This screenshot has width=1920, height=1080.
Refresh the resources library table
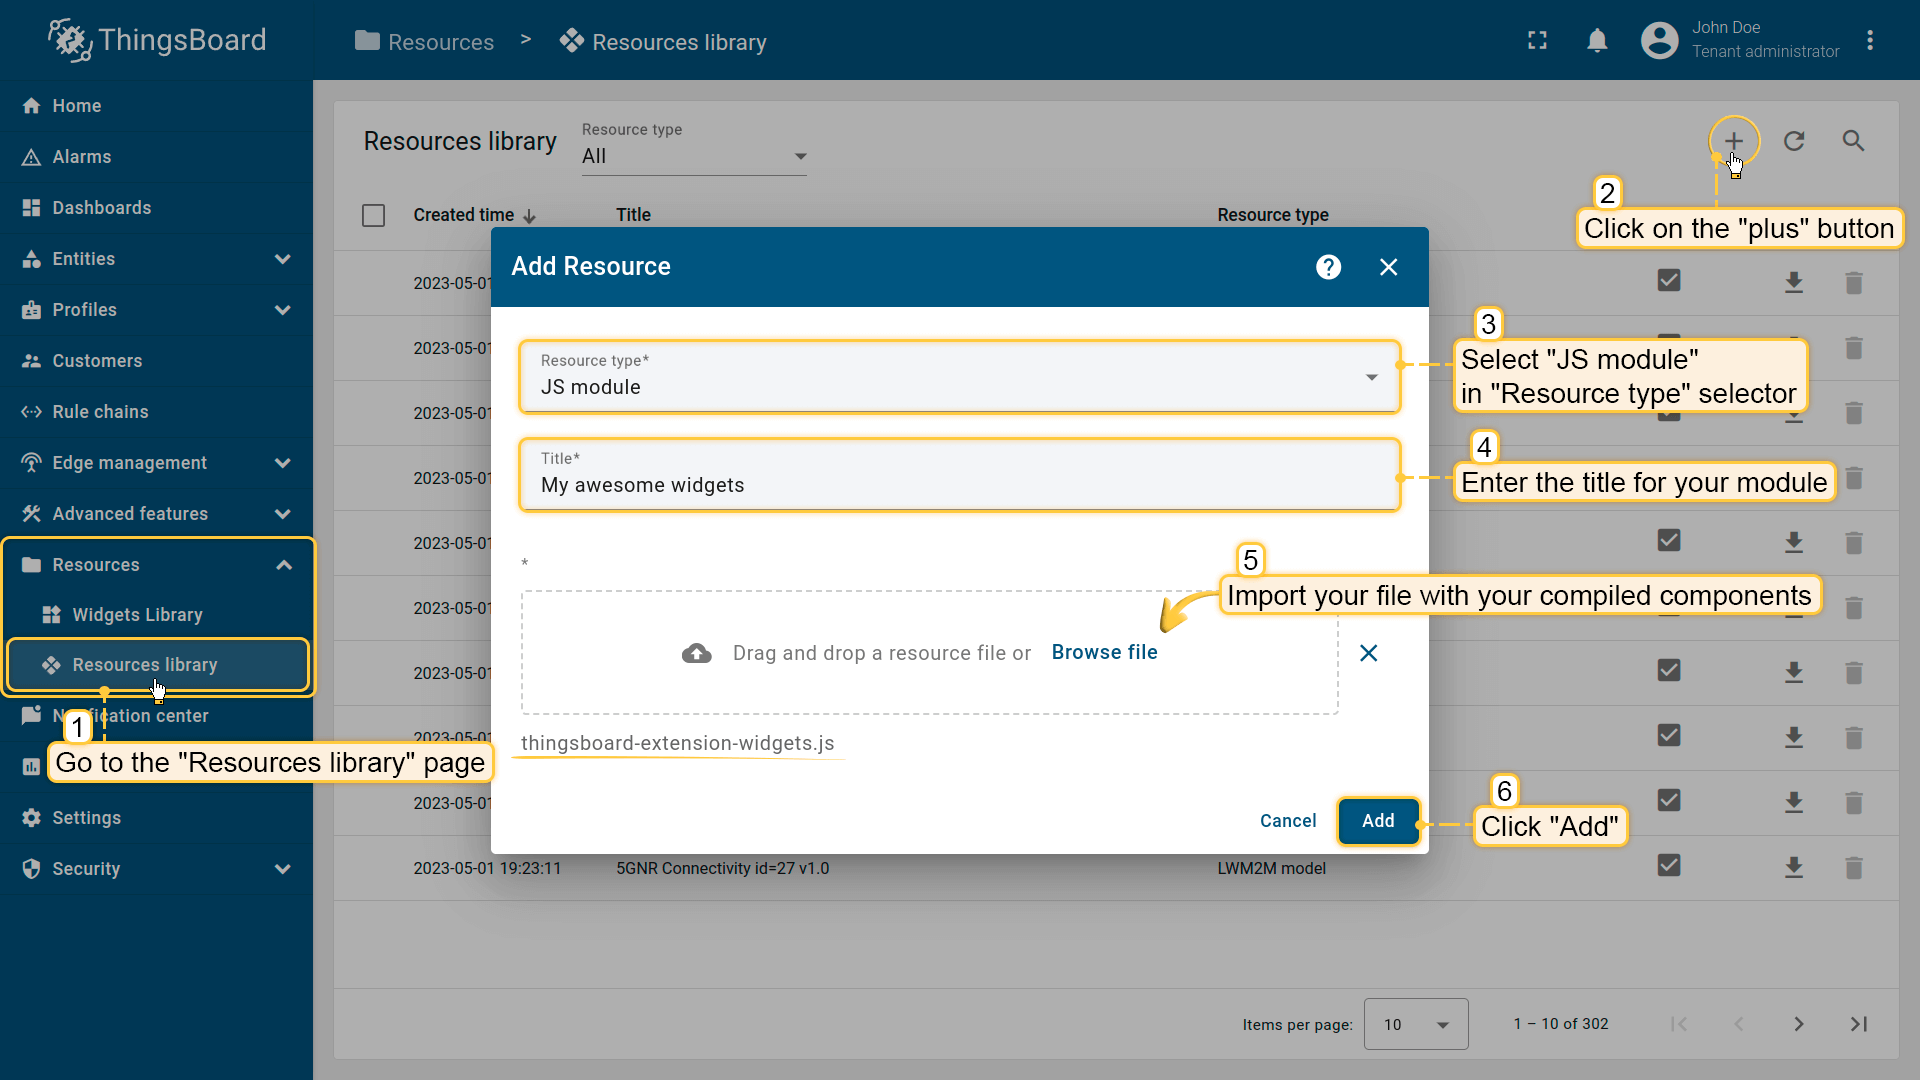coord(1794,141)
